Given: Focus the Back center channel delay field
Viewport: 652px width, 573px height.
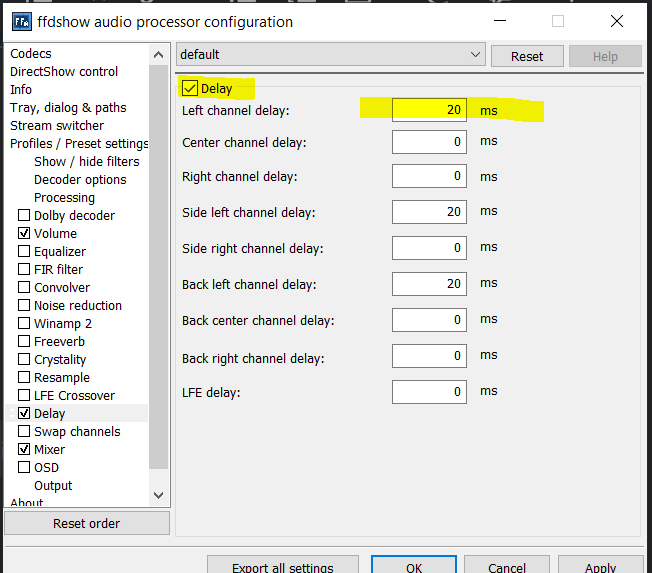Looking at the screenshot, I should click(429, 320).
